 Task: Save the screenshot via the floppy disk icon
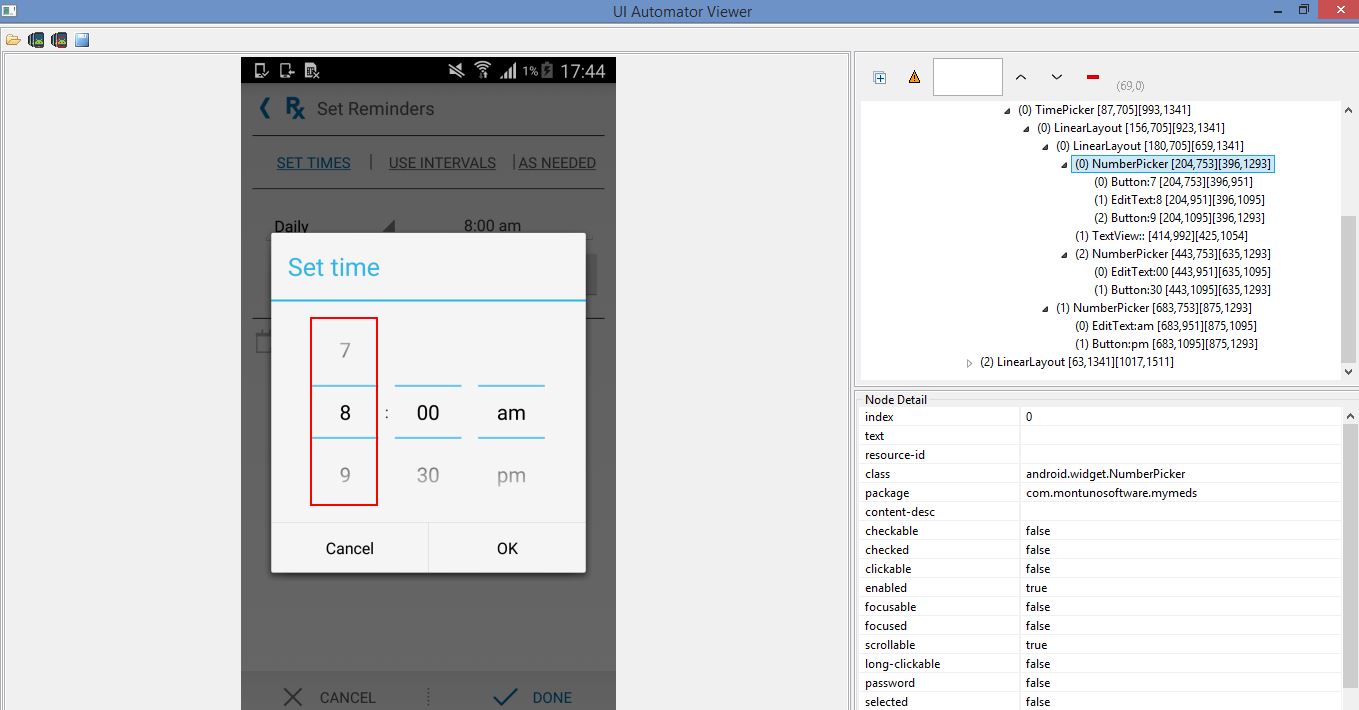click(82, 40)
